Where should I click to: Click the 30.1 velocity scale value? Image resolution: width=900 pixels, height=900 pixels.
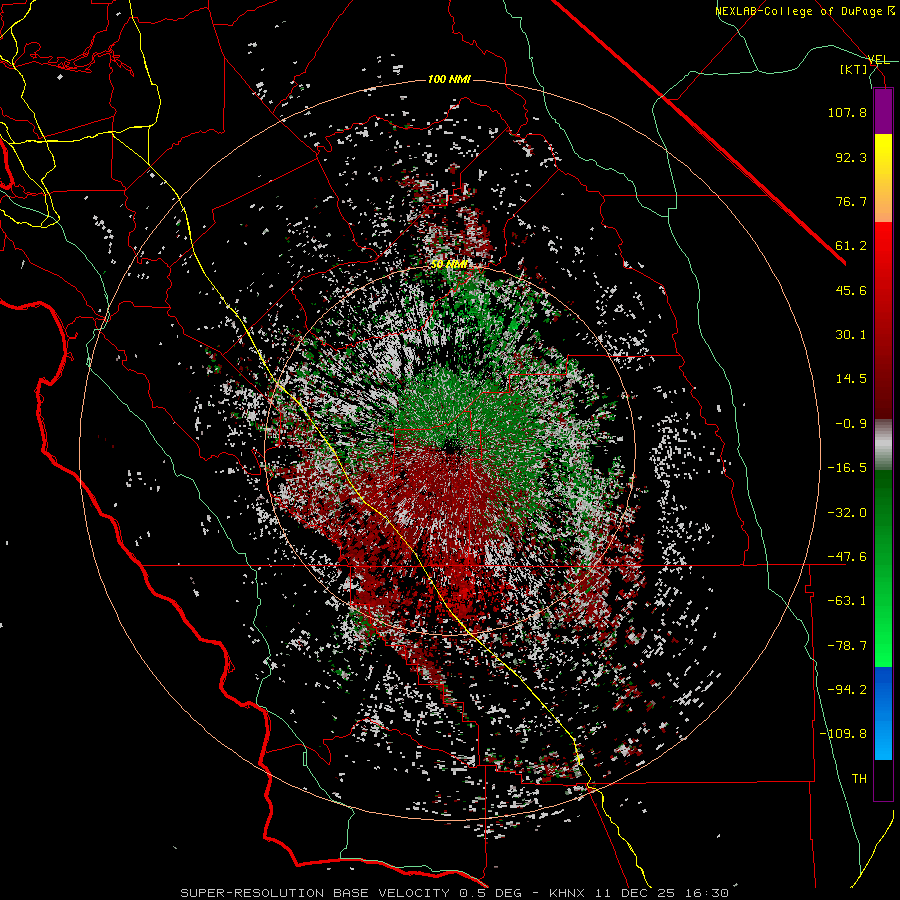(x=851, y=335)
